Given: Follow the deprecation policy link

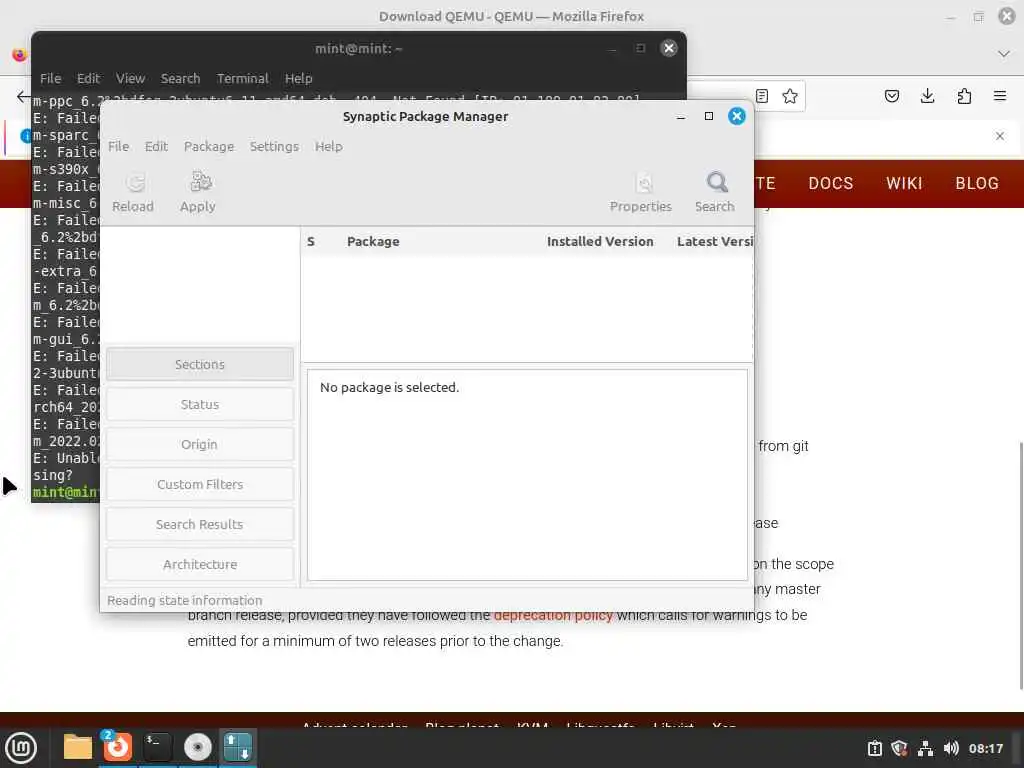Looking at the screenshot, I should 553,615.
